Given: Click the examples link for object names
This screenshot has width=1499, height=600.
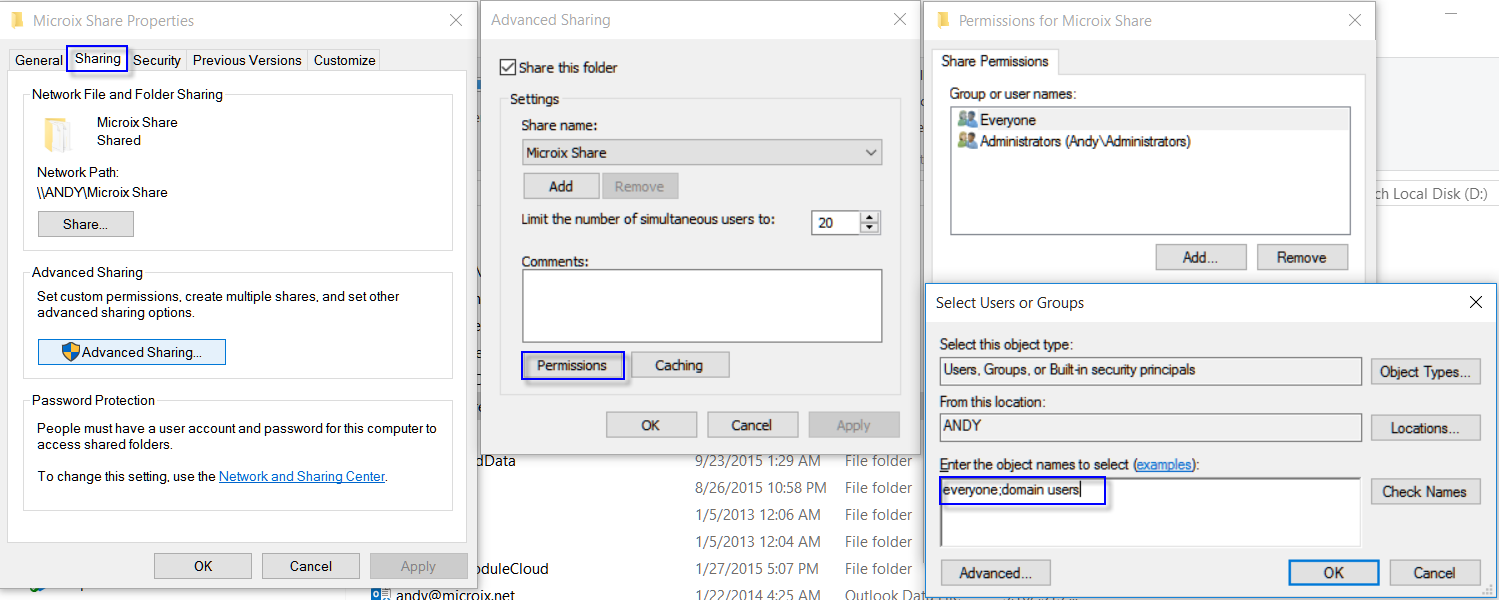Looking at the screenshot, I should pyautogui.click(x=1164, y=464).
